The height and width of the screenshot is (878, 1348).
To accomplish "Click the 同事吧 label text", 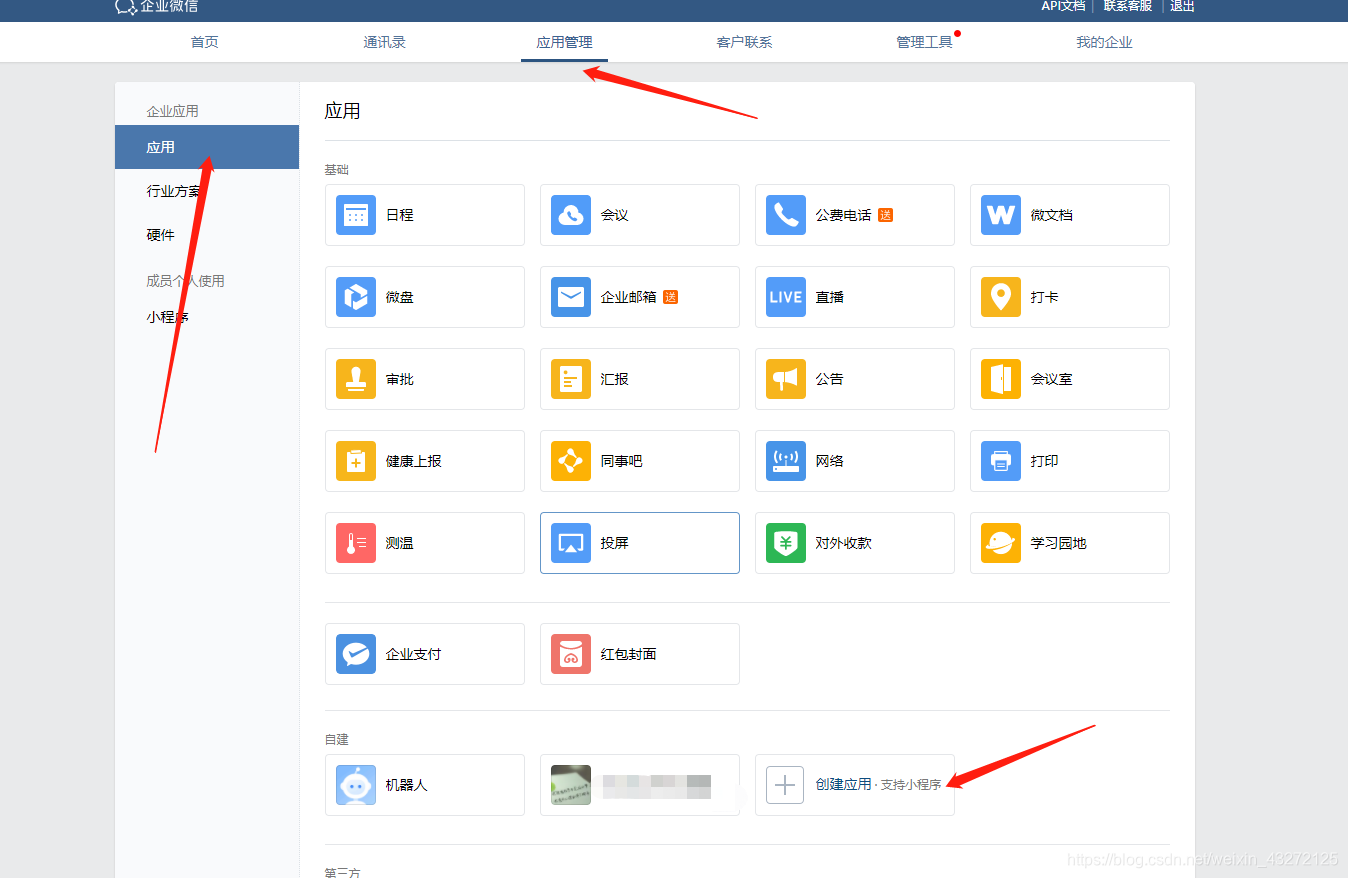I will 622,461.
